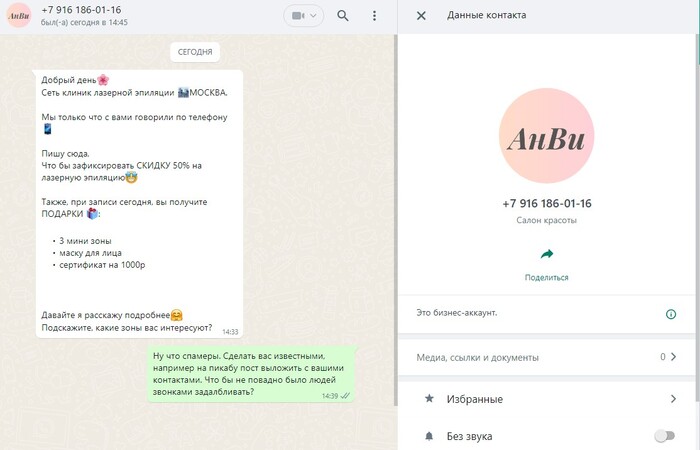
Task: Open the large АнВи profile picture
Action: (546, 136)
